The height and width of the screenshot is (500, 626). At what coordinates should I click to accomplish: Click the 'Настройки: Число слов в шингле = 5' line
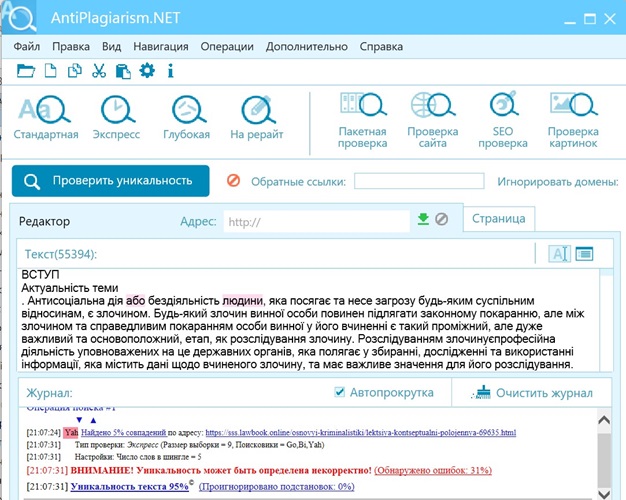(138, 457)
